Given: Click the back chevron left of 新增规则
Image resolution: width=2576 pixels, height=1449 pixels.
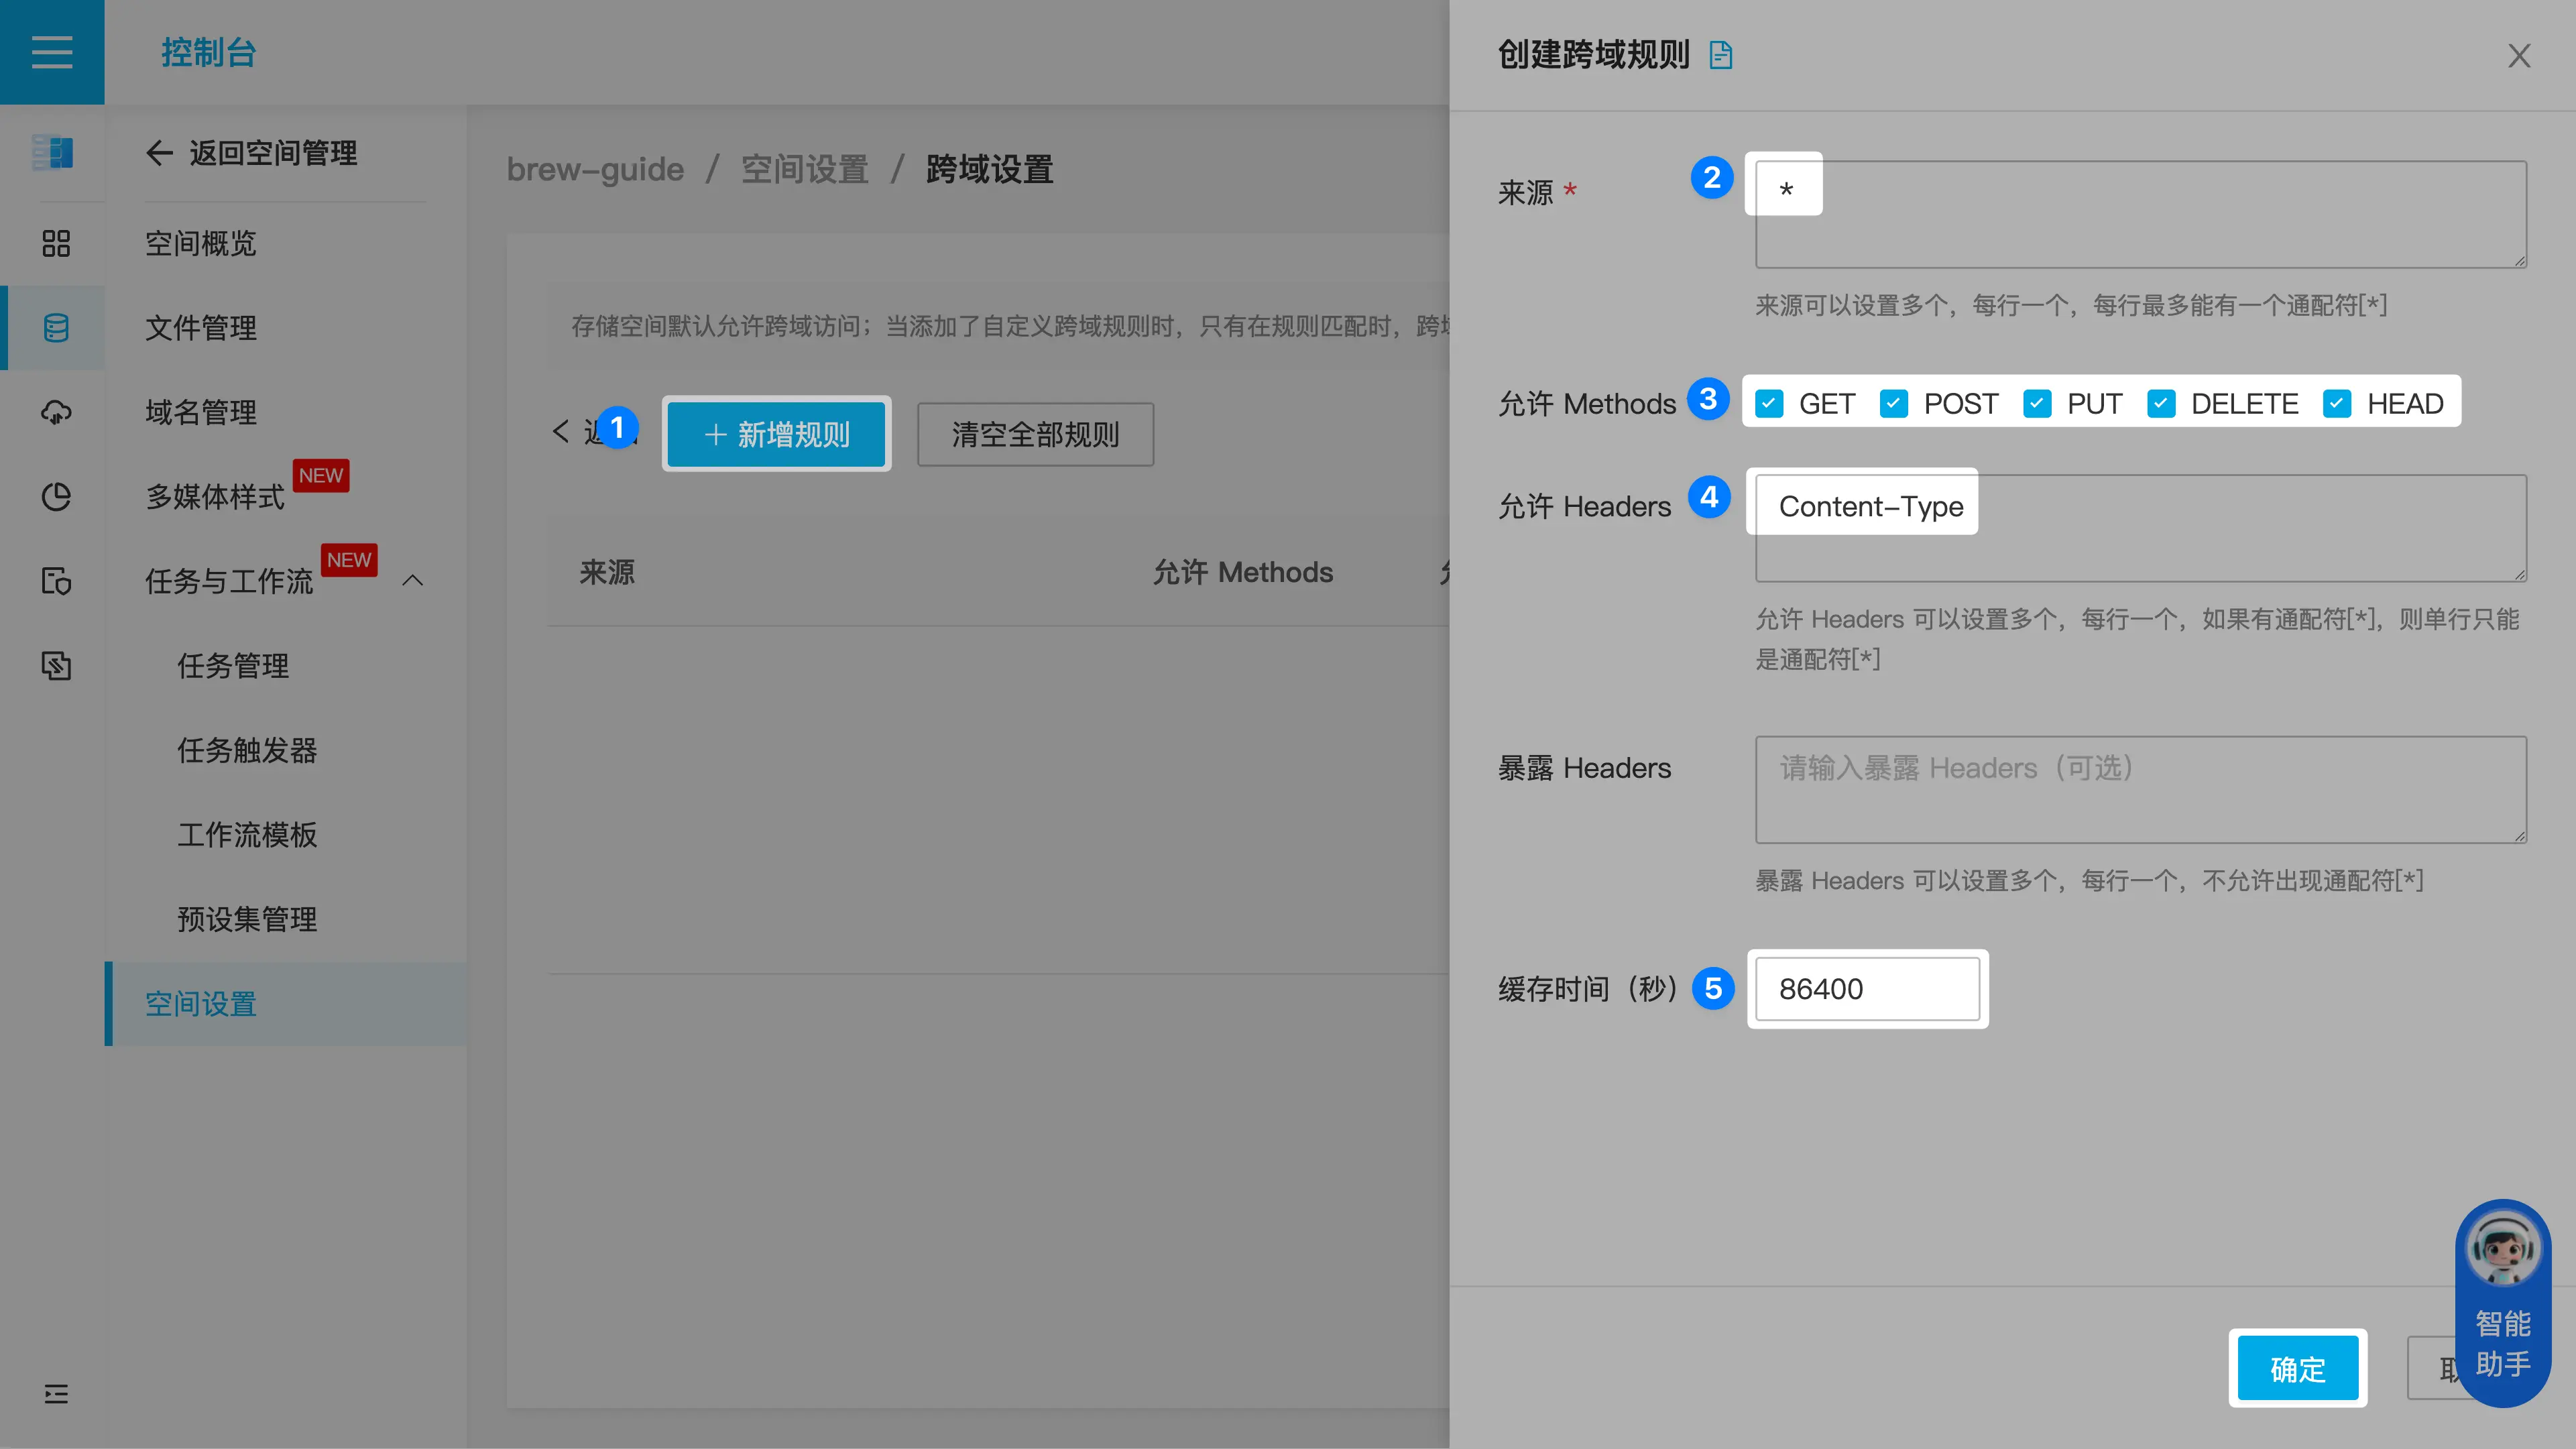Looking at the screenshot, I should tap(561, 431).
